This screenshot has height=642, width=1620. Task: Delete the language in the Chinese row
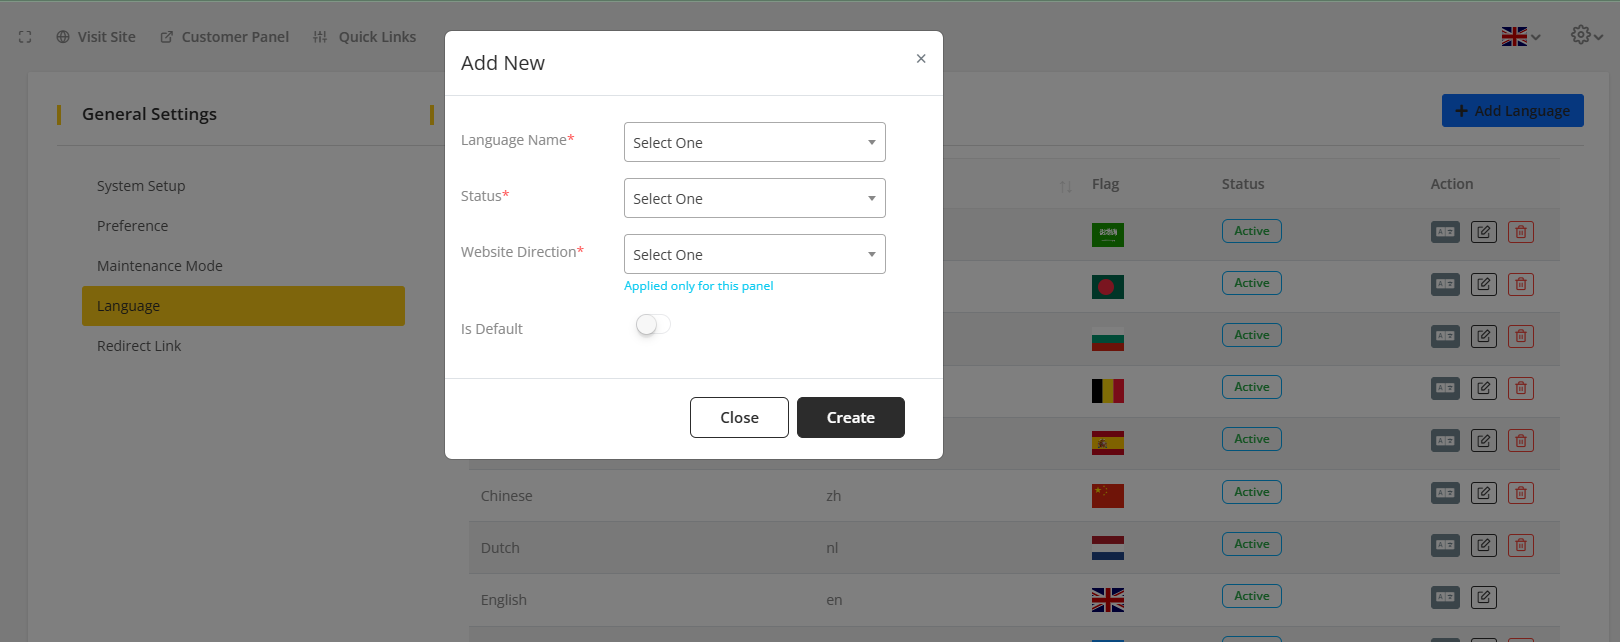point(1520,493)
